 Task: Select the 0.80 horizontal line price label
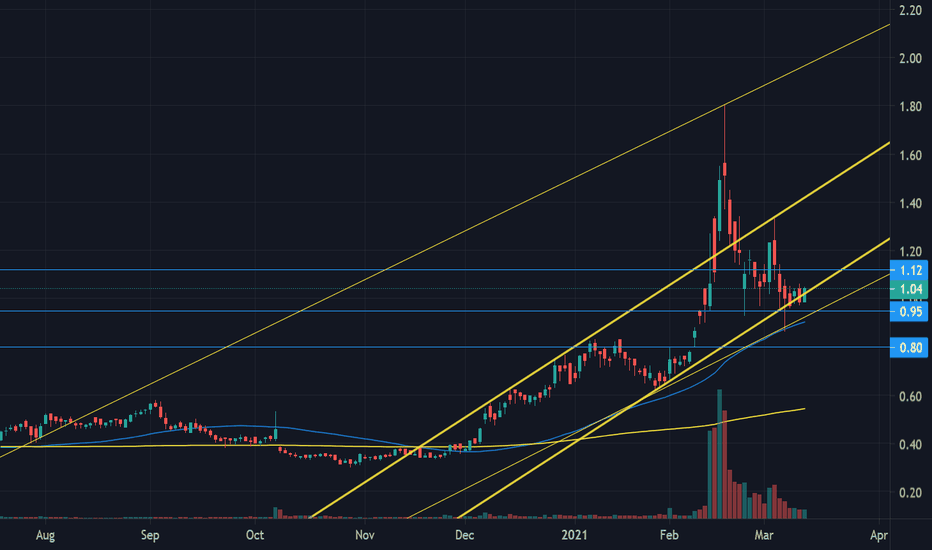click(x=909, y=347)
